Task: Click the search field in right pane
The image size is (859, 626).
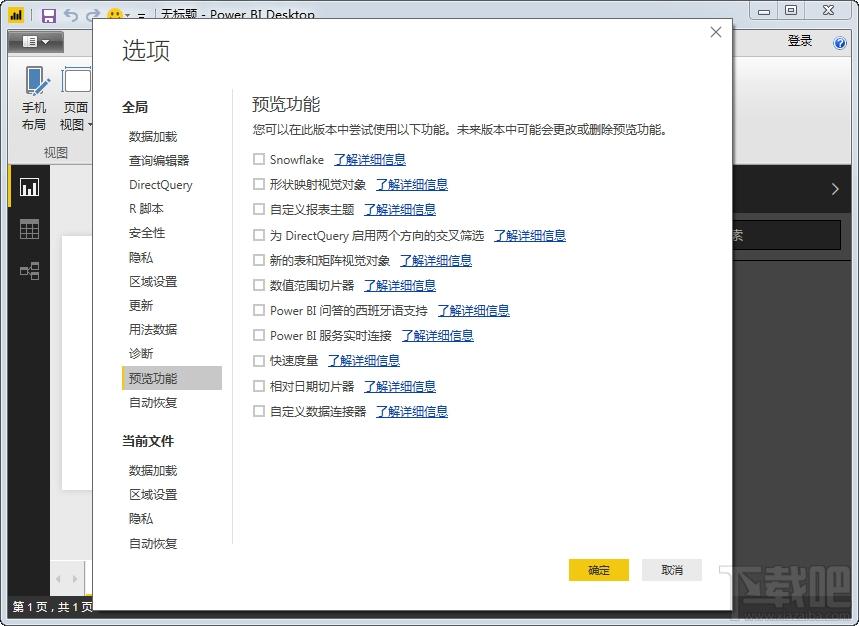Action: [x=787, y=236]
